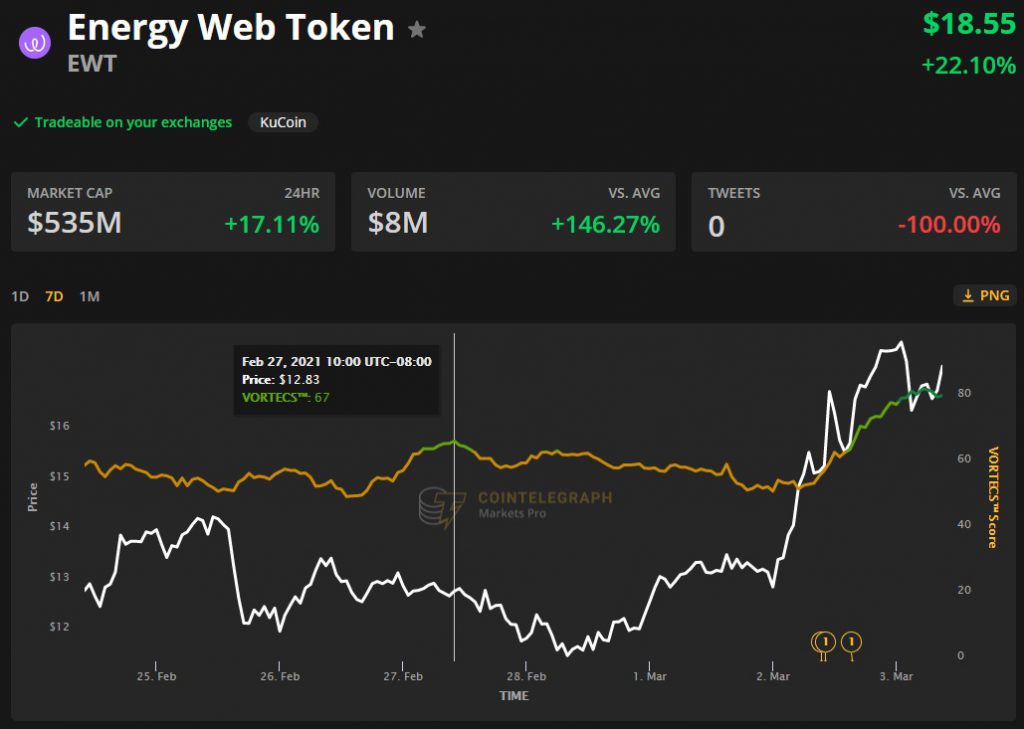Select the 7D timeframe tab

[x=54, y=297]
